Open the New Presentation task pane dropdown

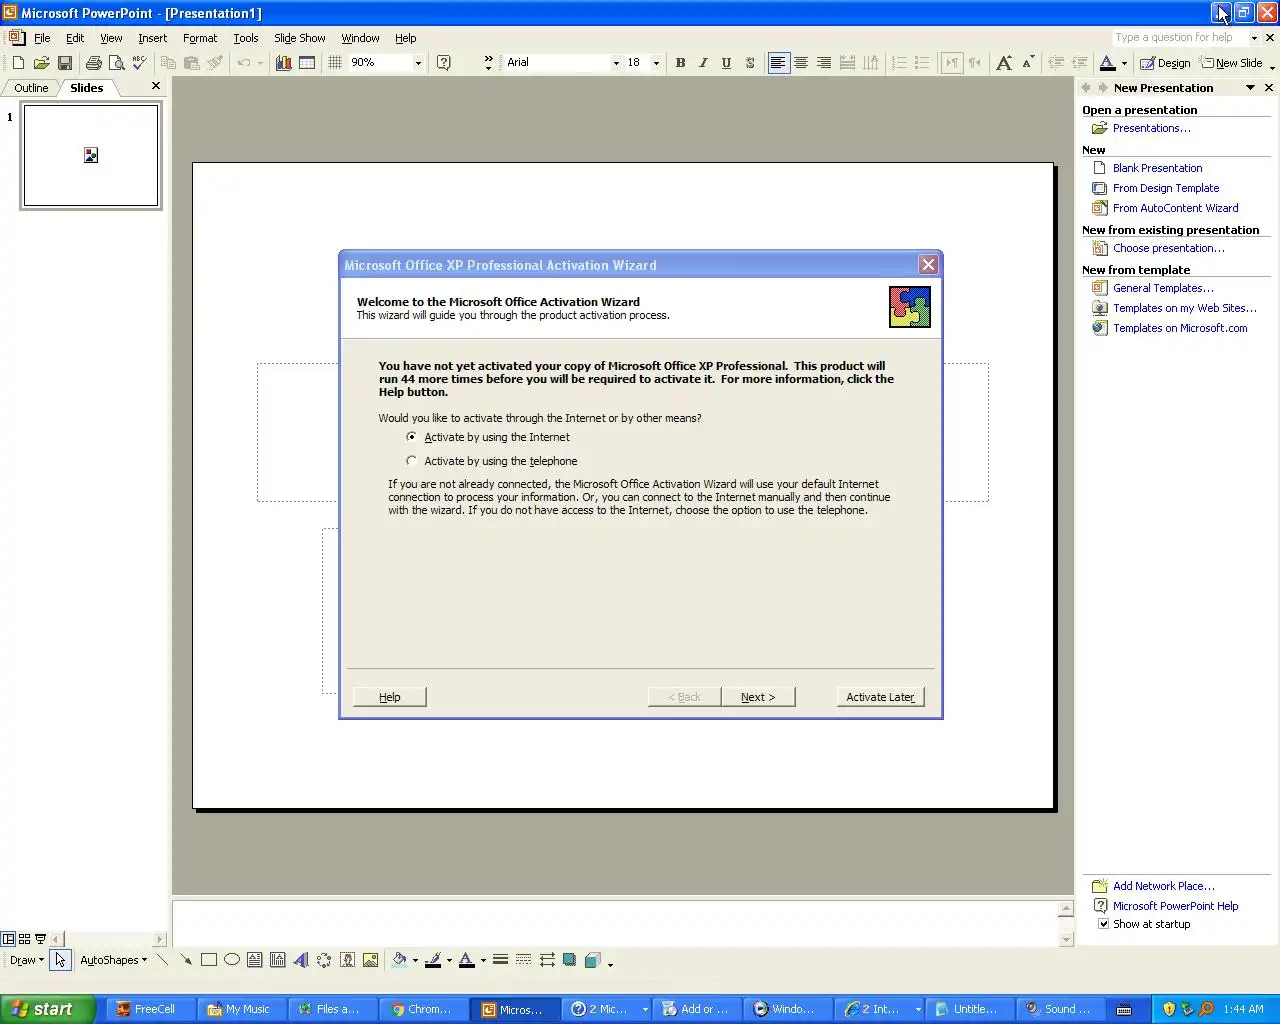coord(1250,88)
